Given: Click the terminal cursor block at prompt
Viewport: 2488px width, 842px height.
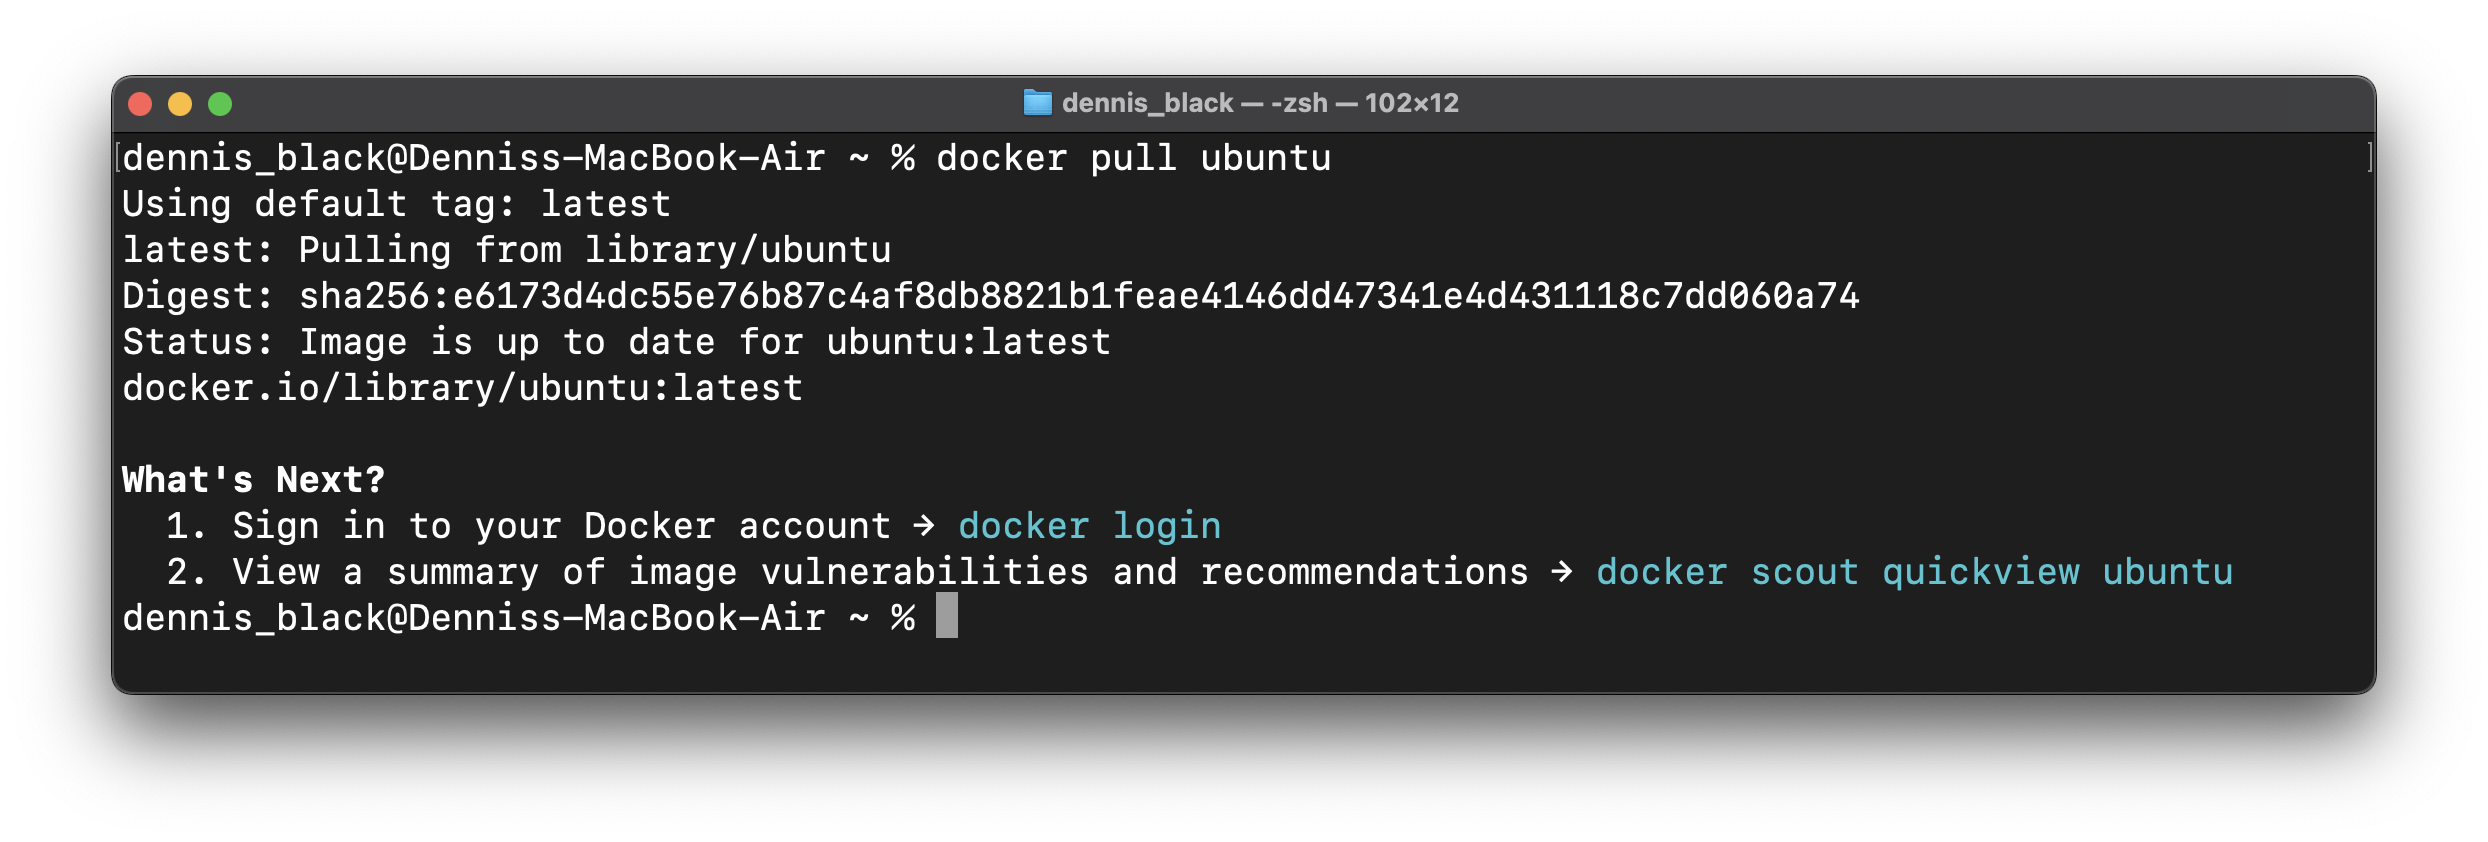Looking at the screenshot, I should [946, 616].
